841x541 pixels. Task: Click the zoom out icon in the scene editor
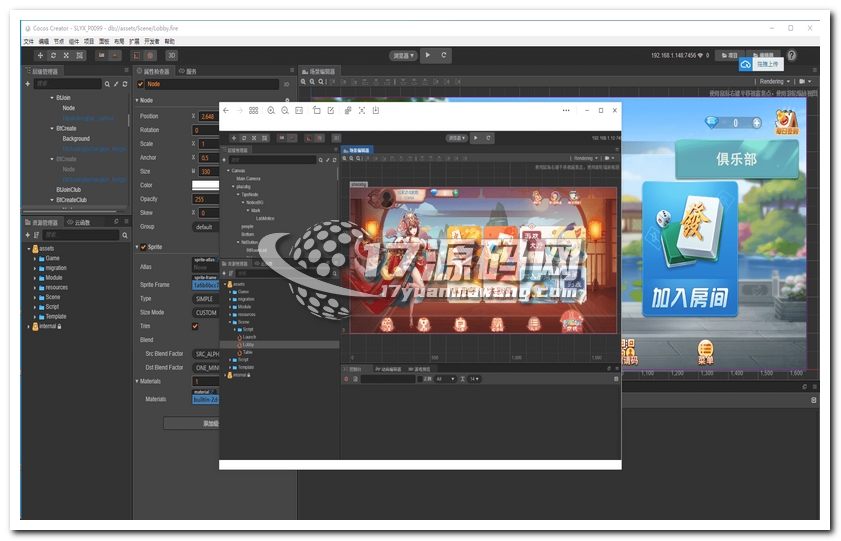pos(312,81)
